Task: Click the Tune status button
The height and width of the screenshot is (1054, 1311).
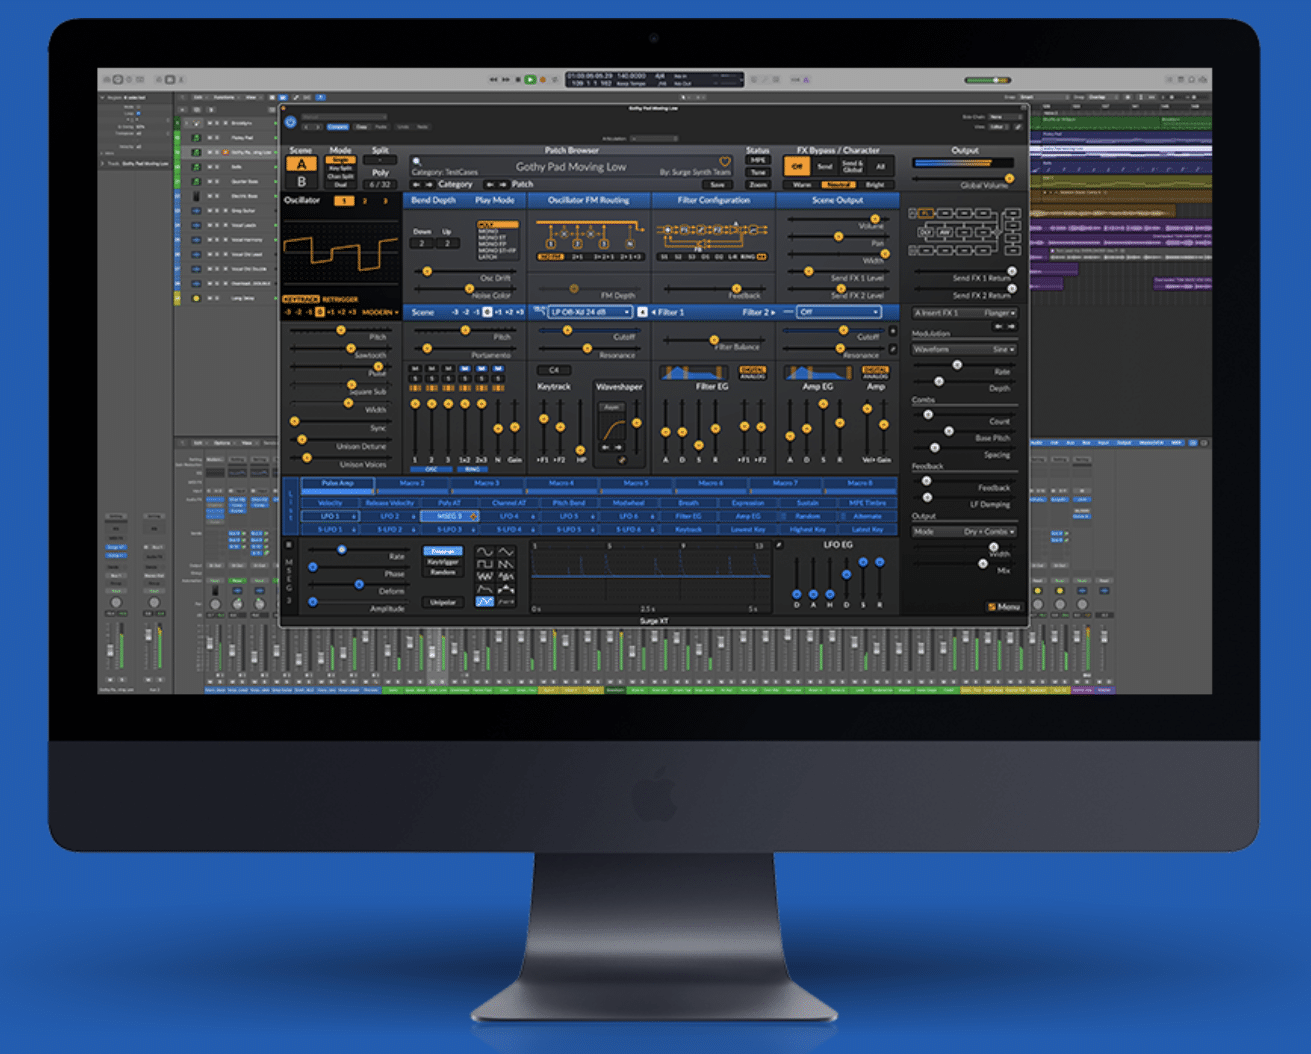Action: (x=758, y=172)
